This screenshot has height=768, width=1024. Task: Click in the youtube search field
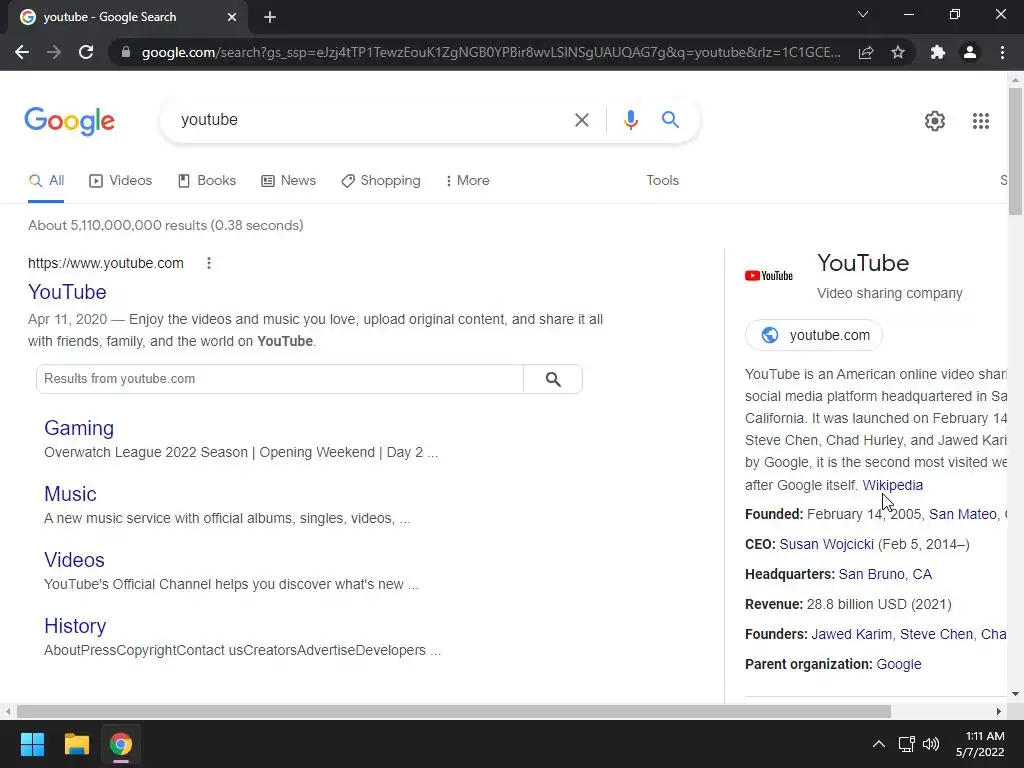372,120
